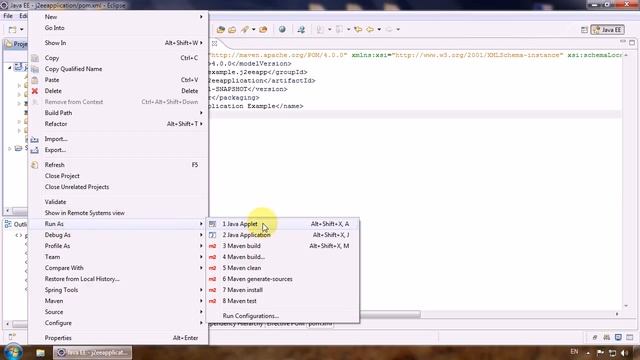The height and width of the screenshot is (360, 640).
Task: Click the Export icon
Action: (35, 150)
